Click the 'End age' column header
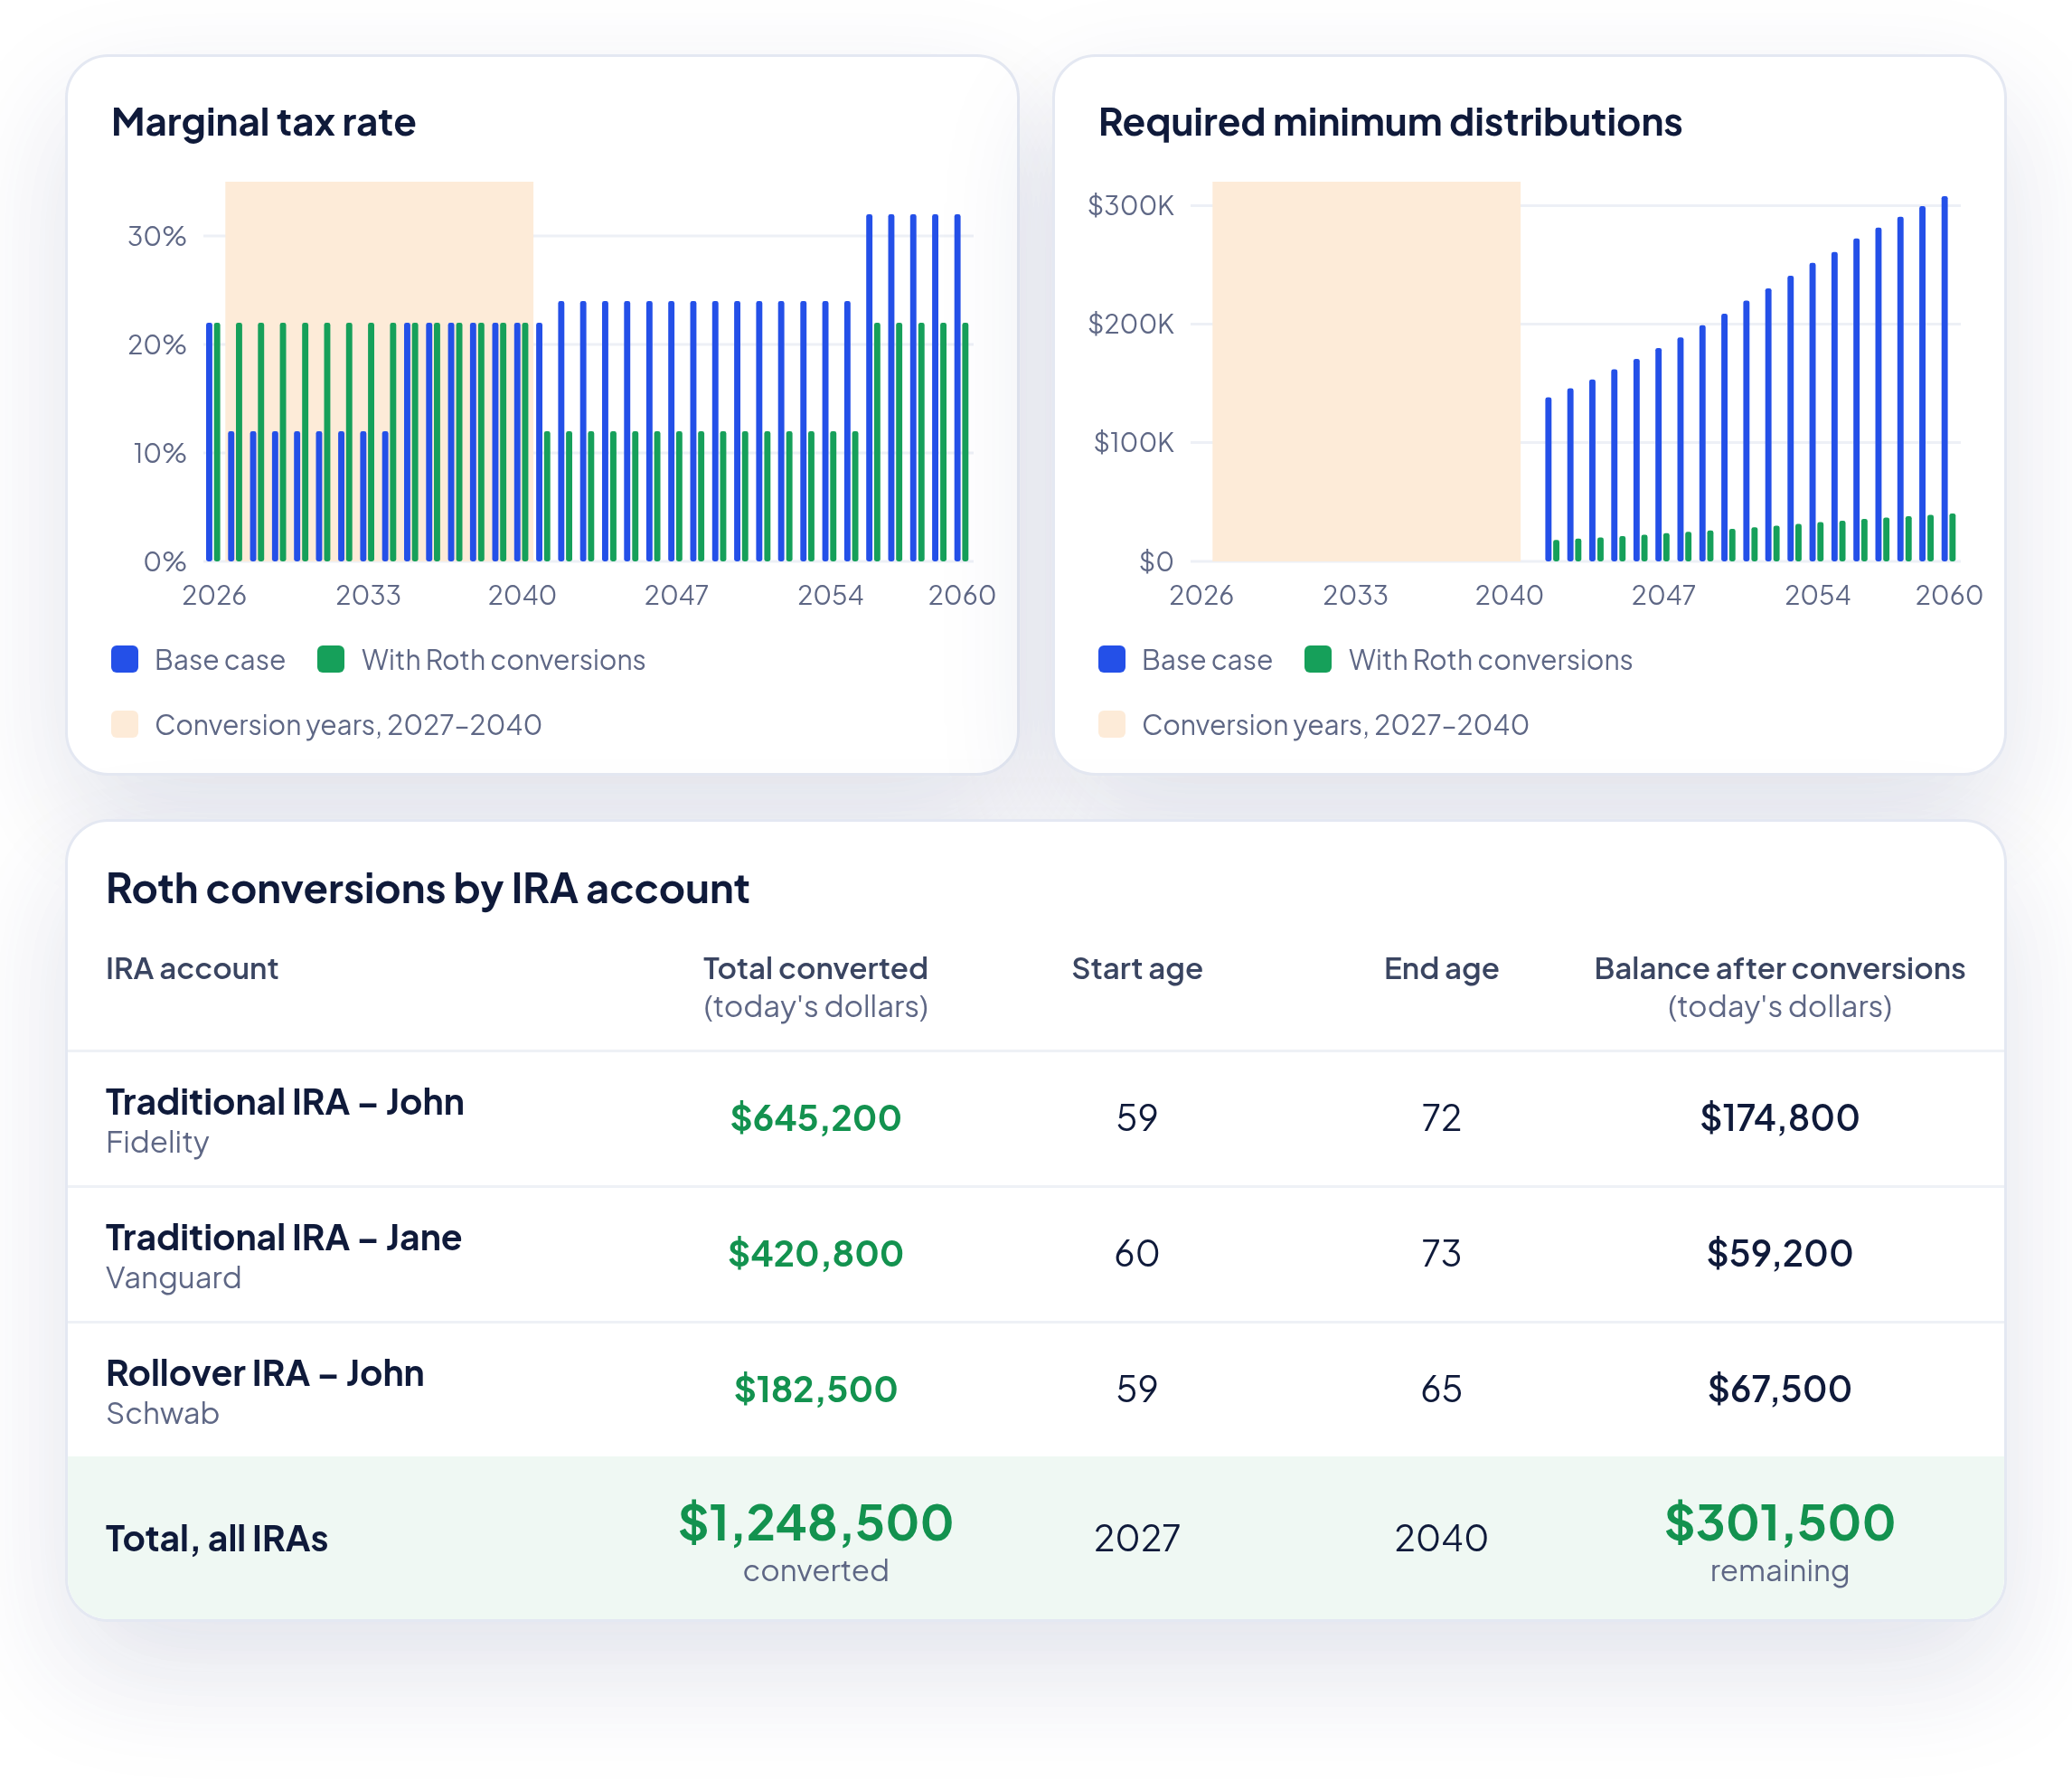This screenshot has width=2072, height=1790. [1441, 969]
